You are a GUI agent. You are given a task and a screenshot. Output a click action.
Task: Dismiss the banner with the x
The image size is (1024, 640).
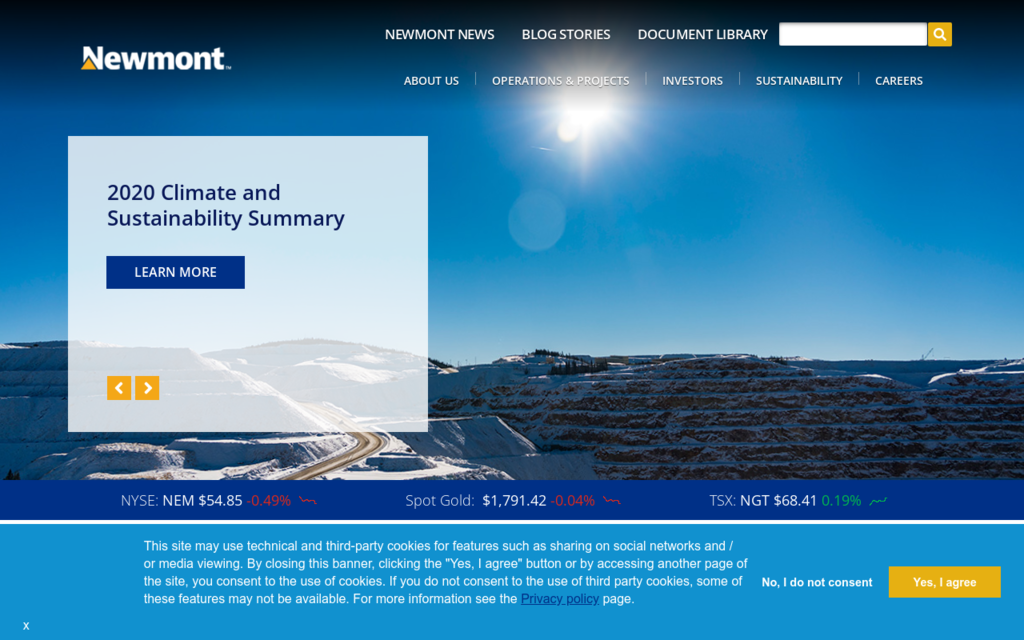pos(25,625)
